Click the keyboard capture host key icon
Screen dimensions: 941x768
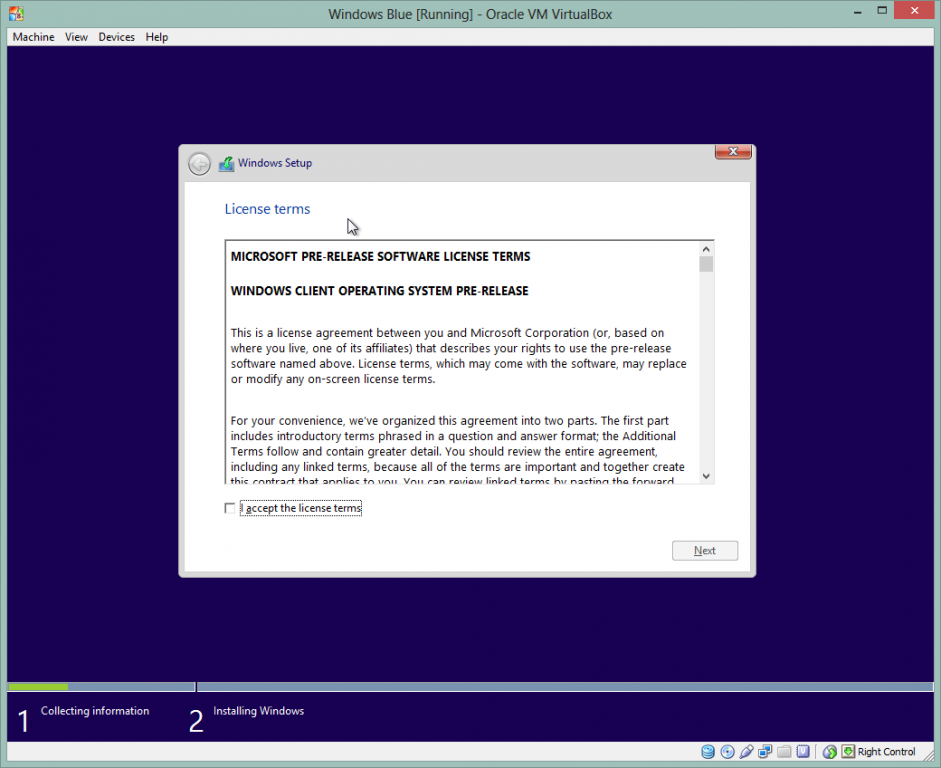(848, 751)
